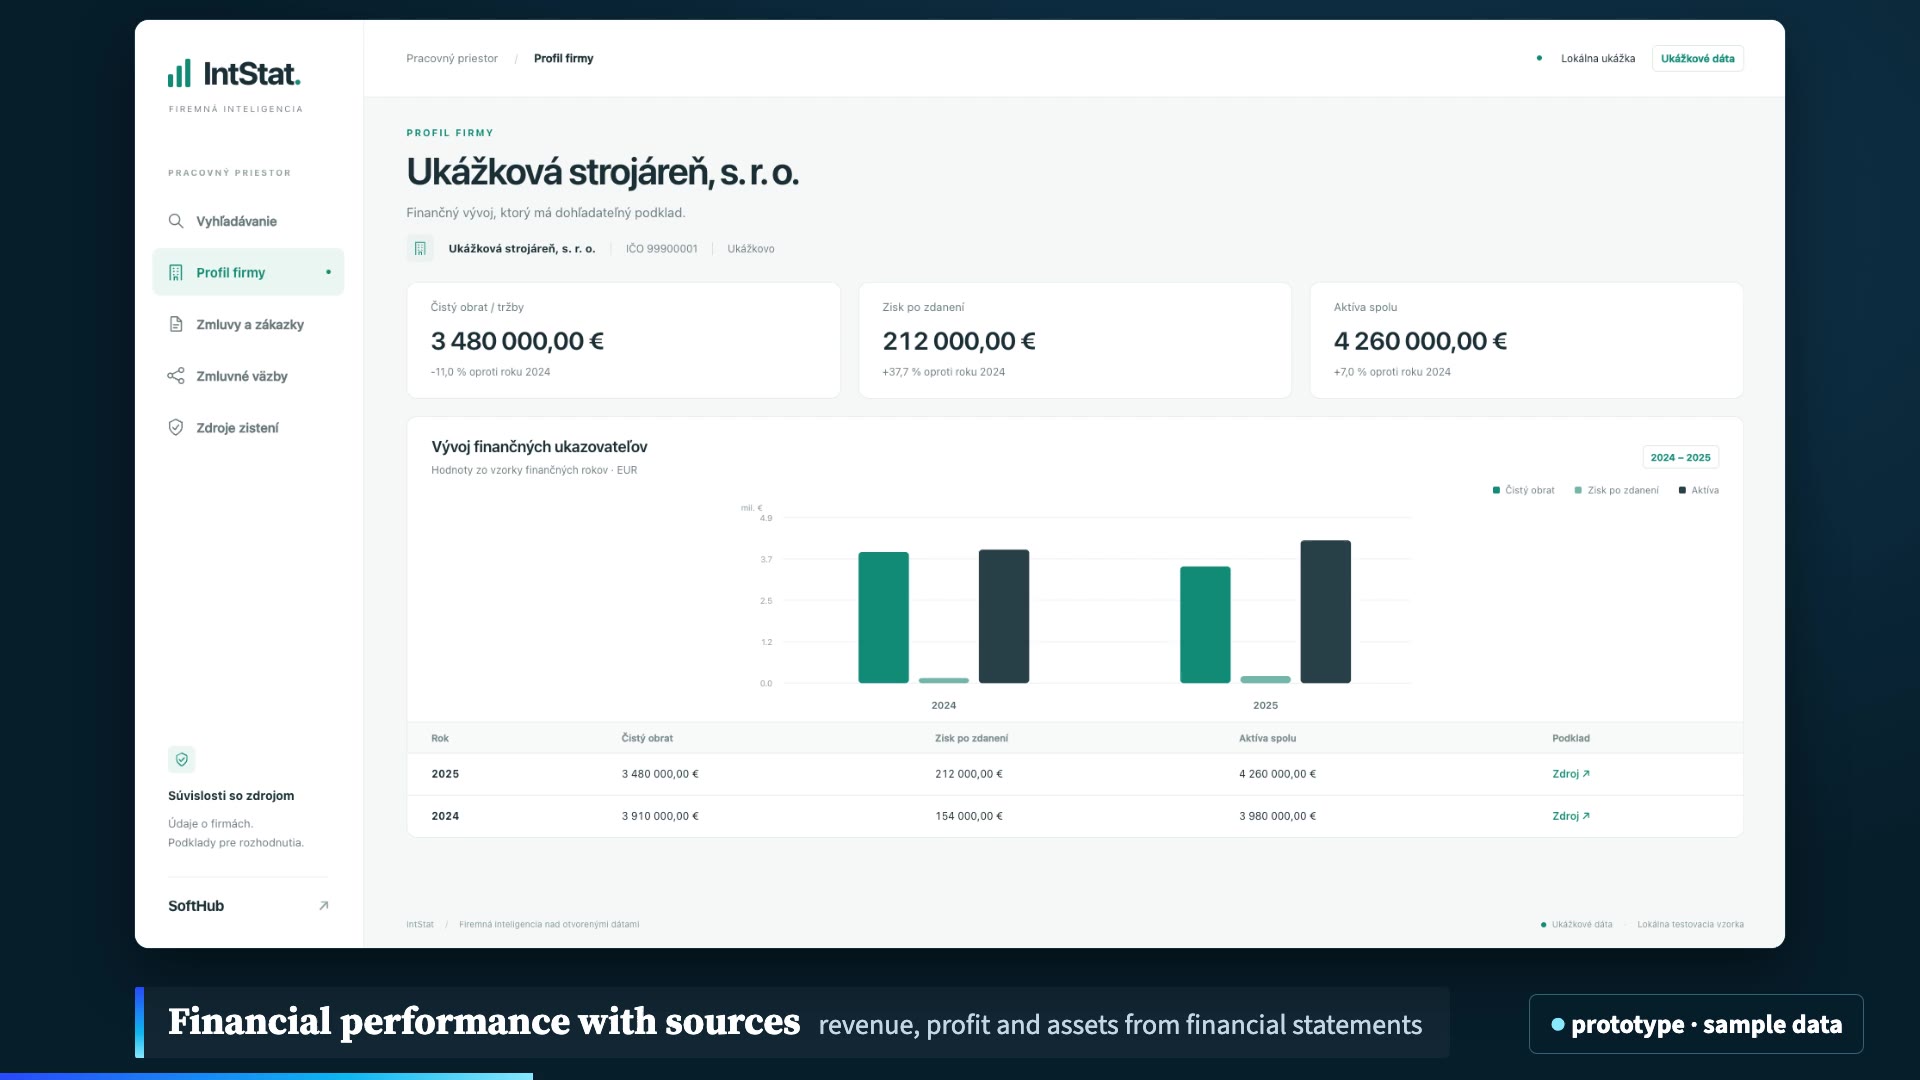
Task: Open the Zdroj link for 2024
Action: tap(1571, 816)
